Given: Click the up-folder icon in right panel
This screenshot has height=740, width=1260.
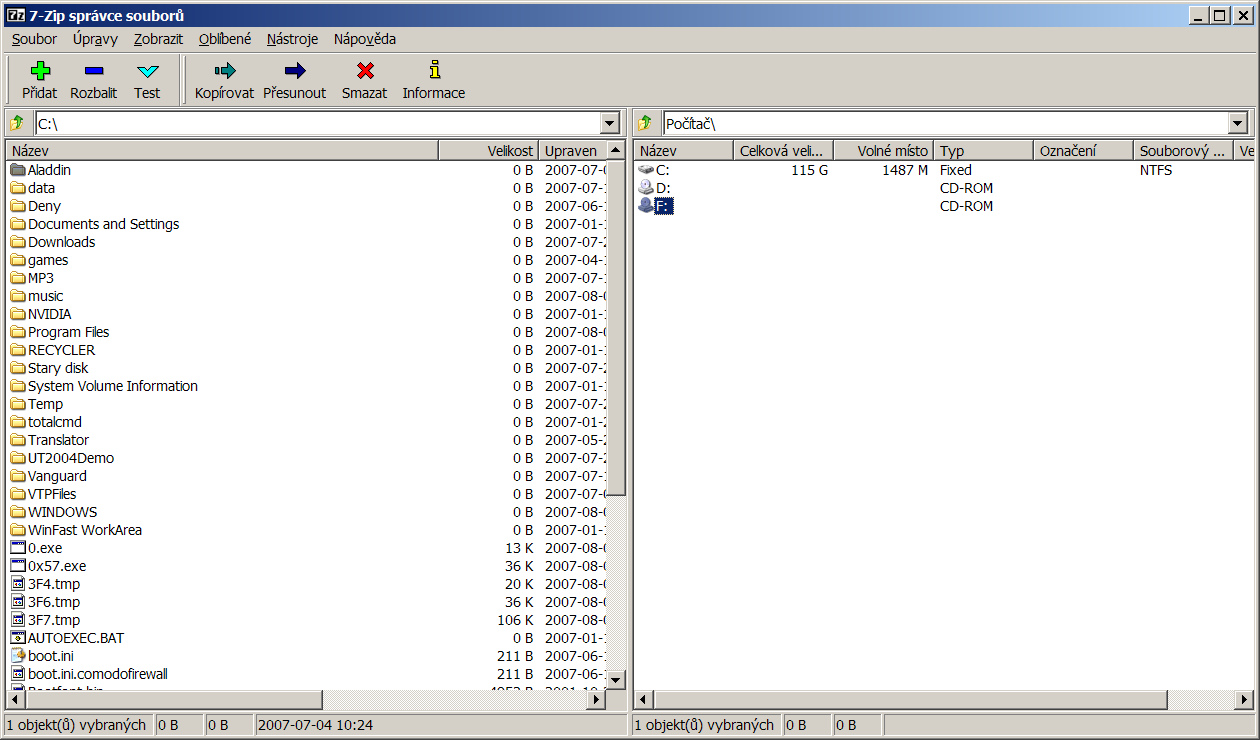Looking at the screenshot, I should (x=645, y=123).
